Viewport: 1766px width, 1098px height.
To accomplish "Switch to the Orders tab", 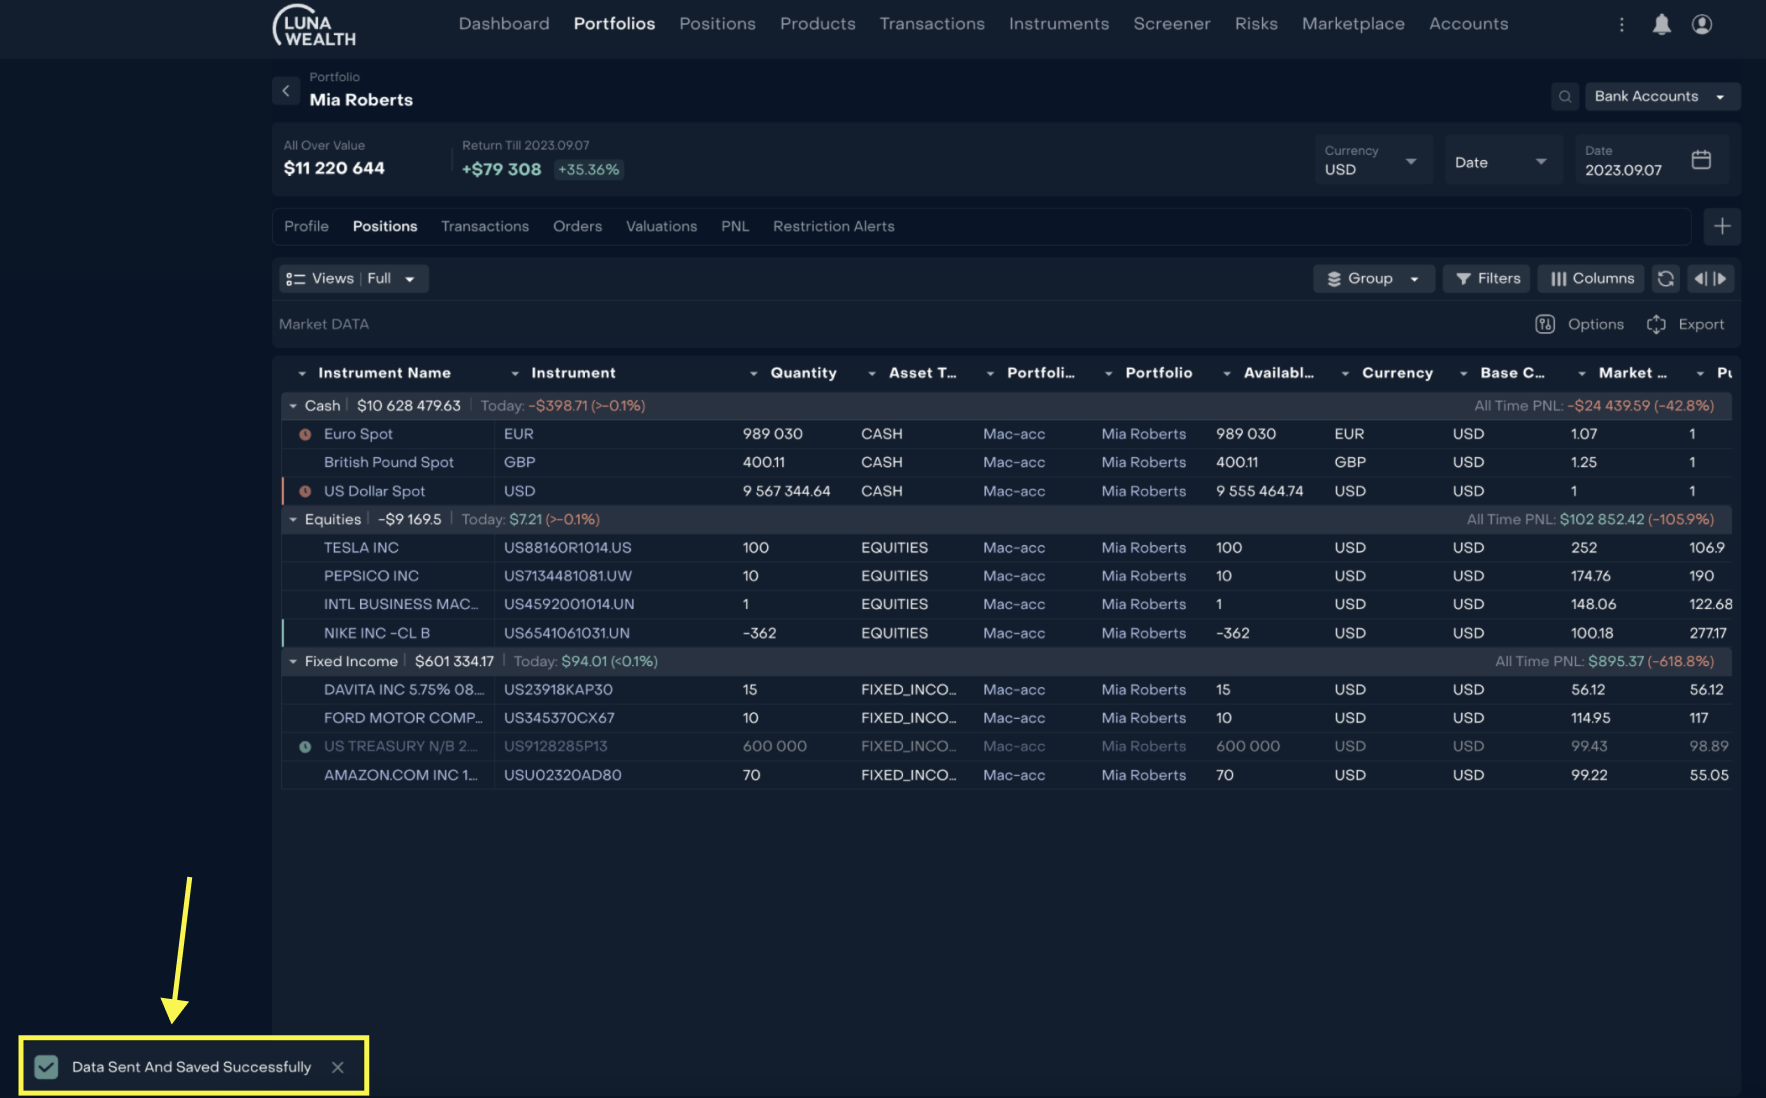I will tap(577, 227).
